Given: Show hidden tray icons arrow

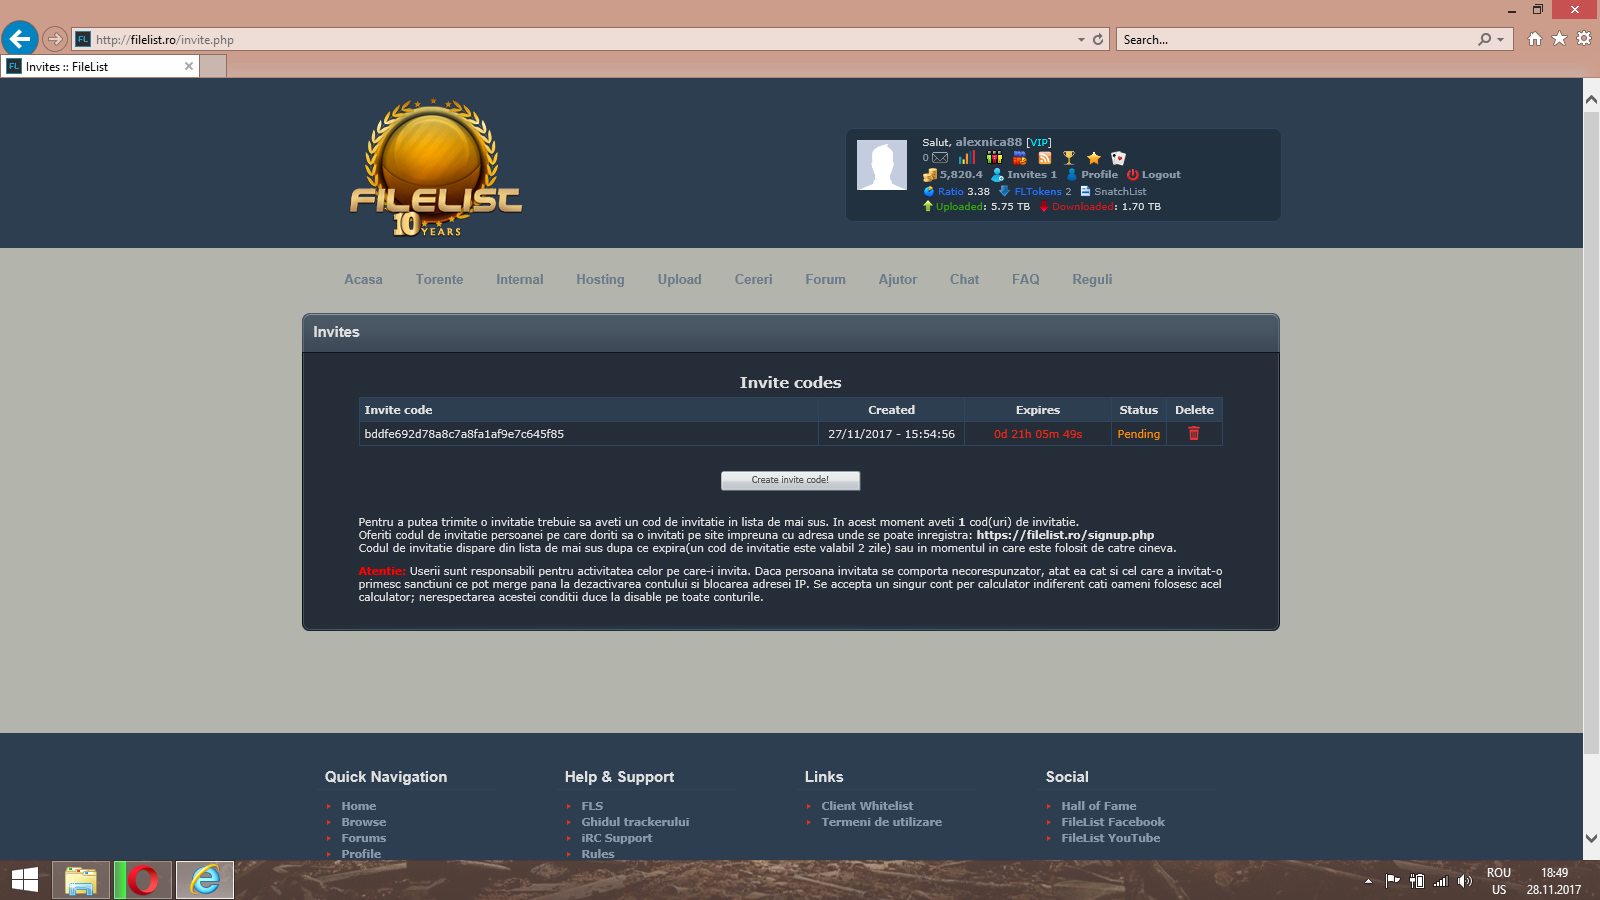Looking at the screenshot, I should click(1368, 881).
